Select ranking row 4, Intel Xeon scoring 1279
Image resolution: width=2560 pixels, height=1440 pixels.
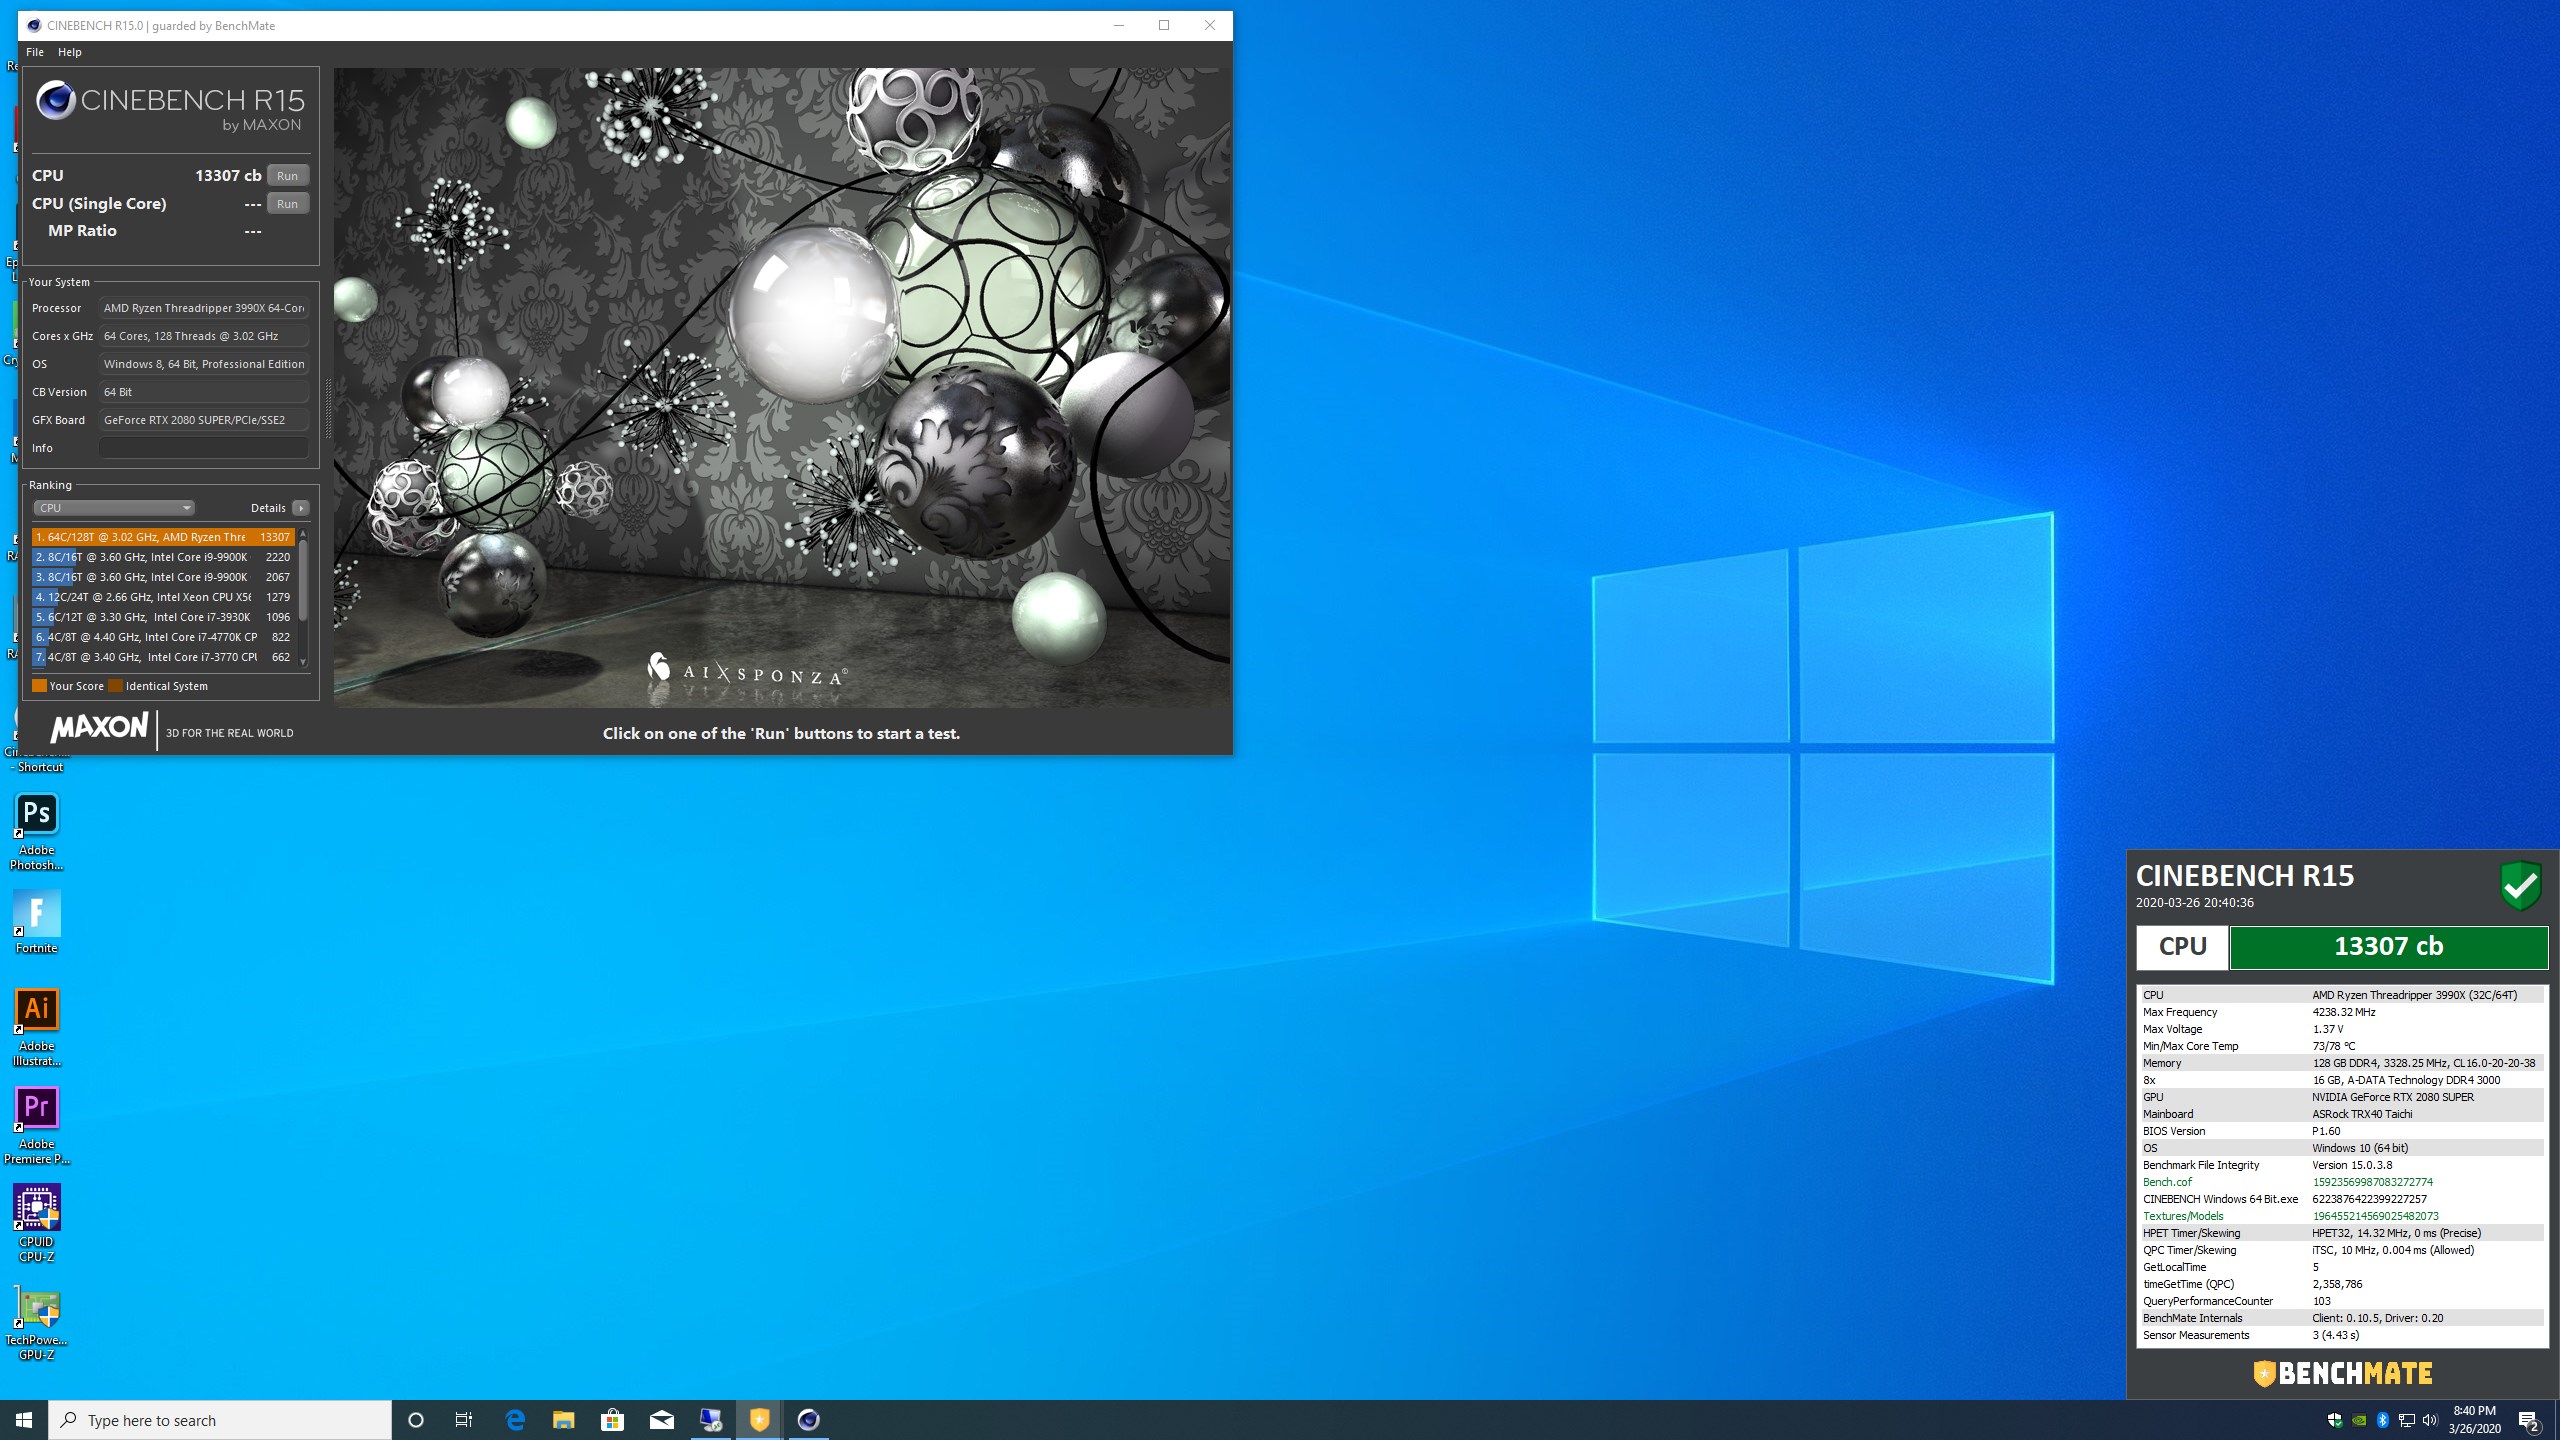[163, 597]
